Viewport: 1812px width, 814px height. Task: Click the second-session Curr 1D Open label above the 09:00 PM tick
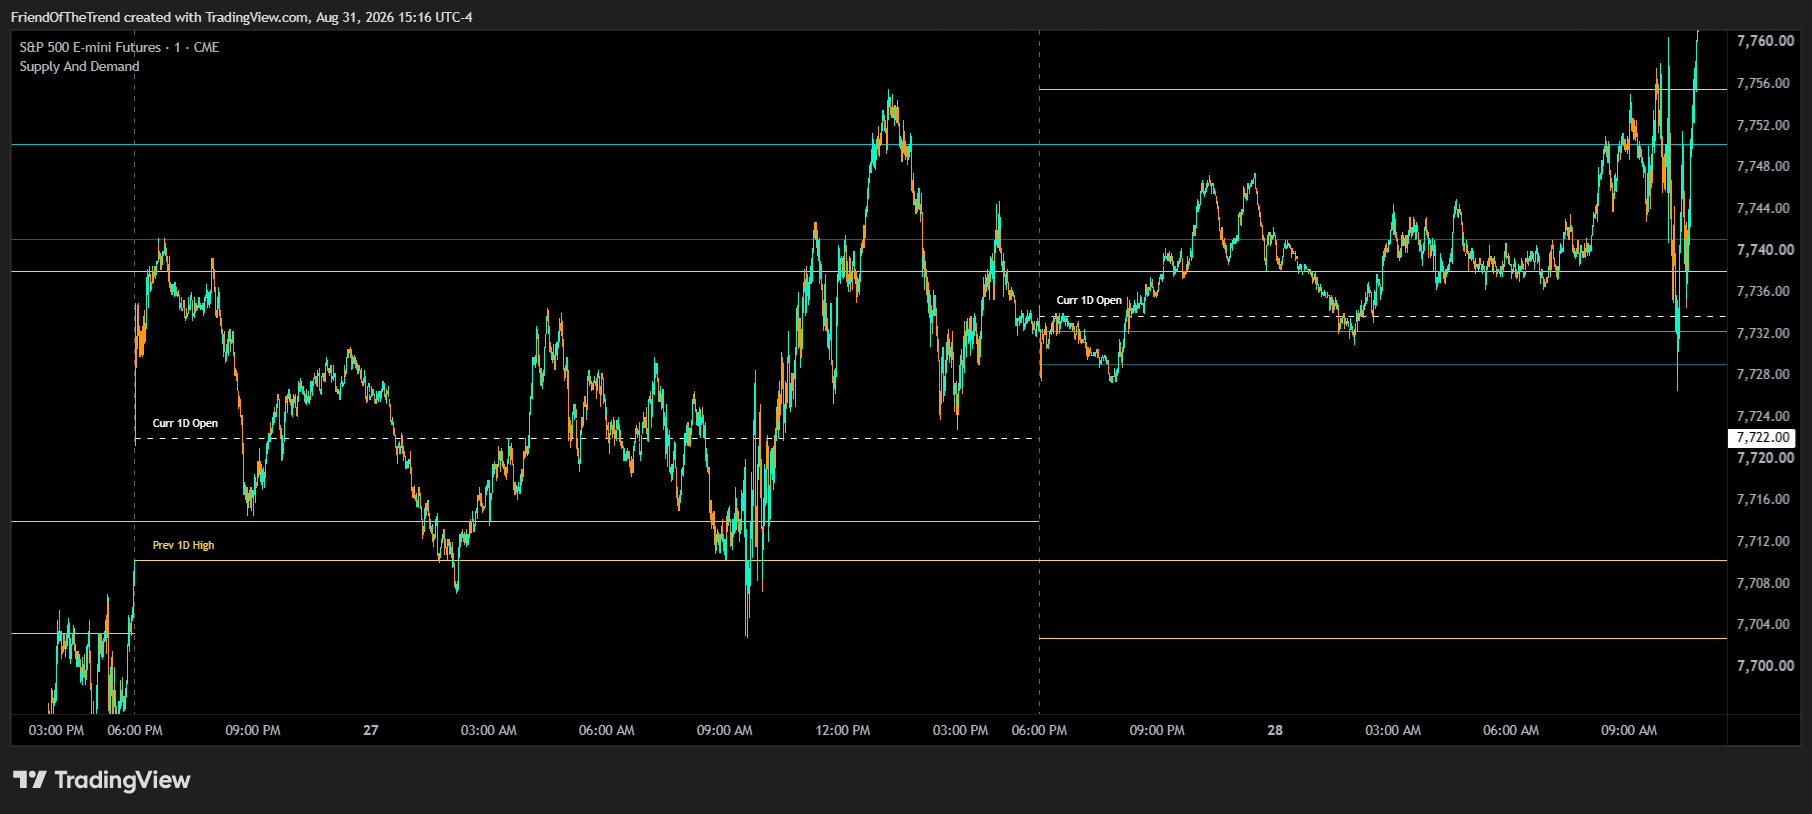click(1089, 300)
